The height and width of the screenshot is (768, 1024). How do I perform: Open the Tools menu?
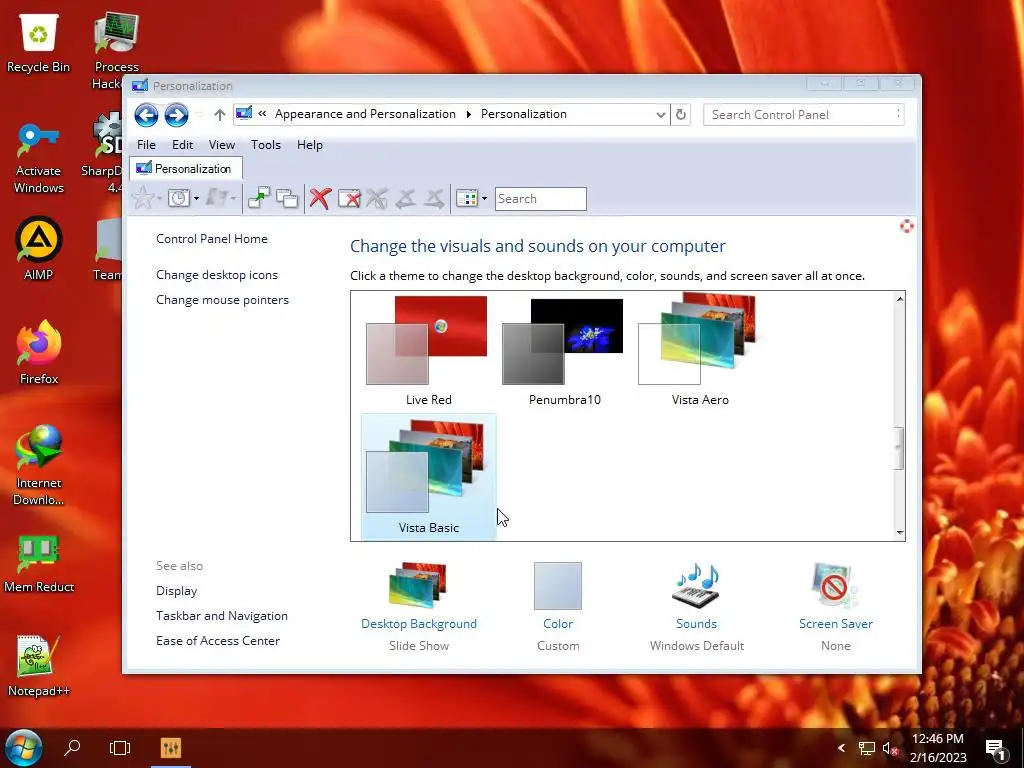point(266,145)
